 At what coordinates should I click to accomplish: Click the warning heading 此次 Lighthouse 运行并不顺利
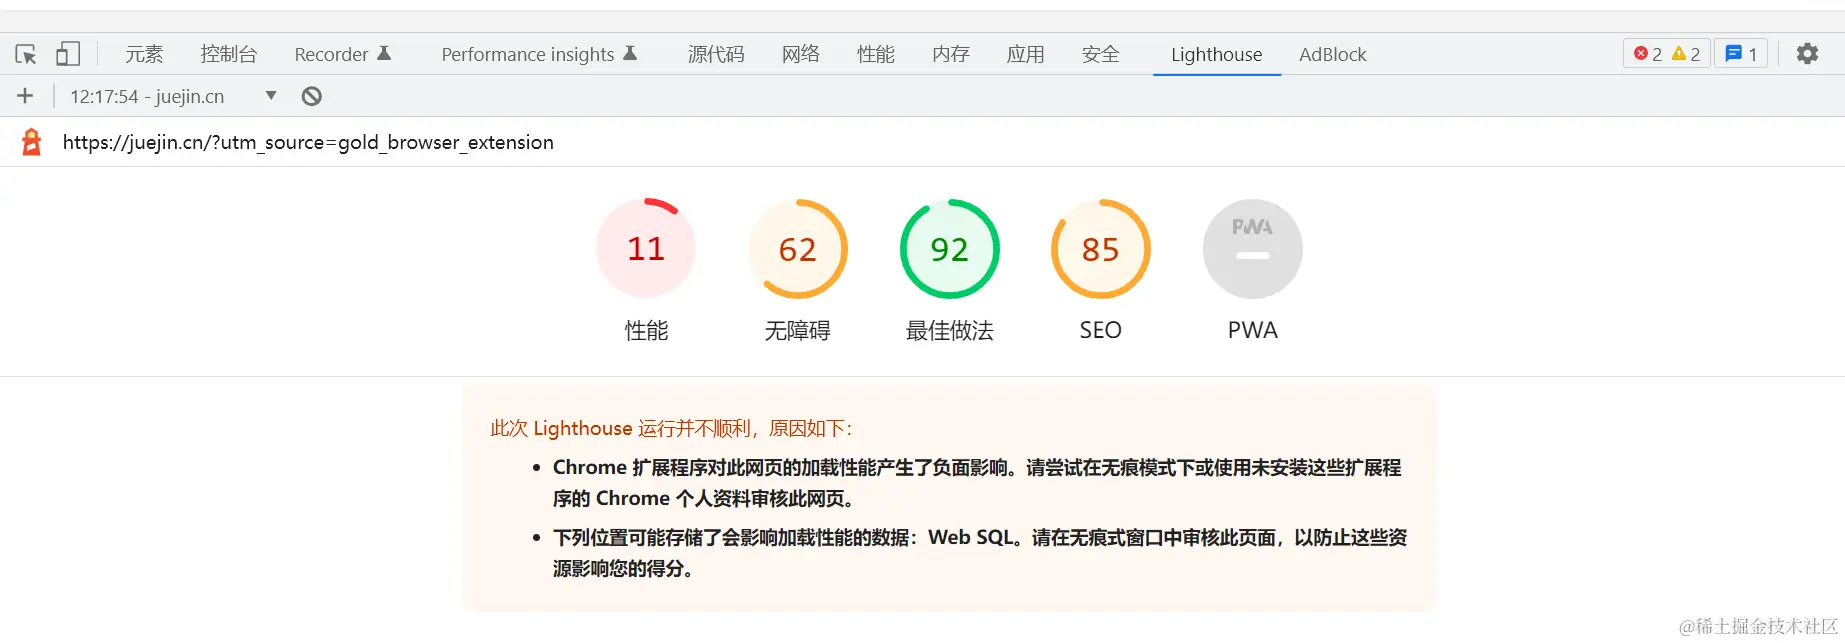coord(671,428)
